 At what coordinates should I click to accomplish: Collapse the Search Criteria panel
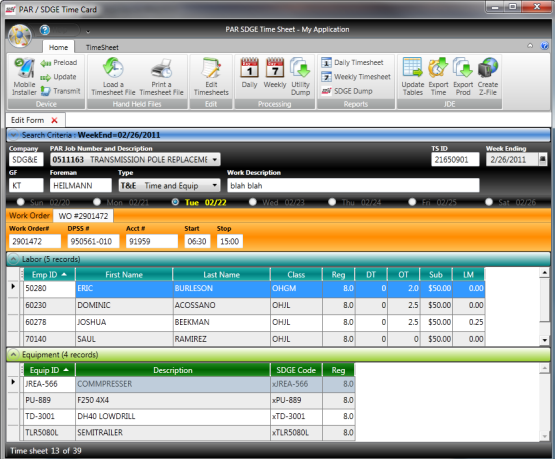(13, 135)
